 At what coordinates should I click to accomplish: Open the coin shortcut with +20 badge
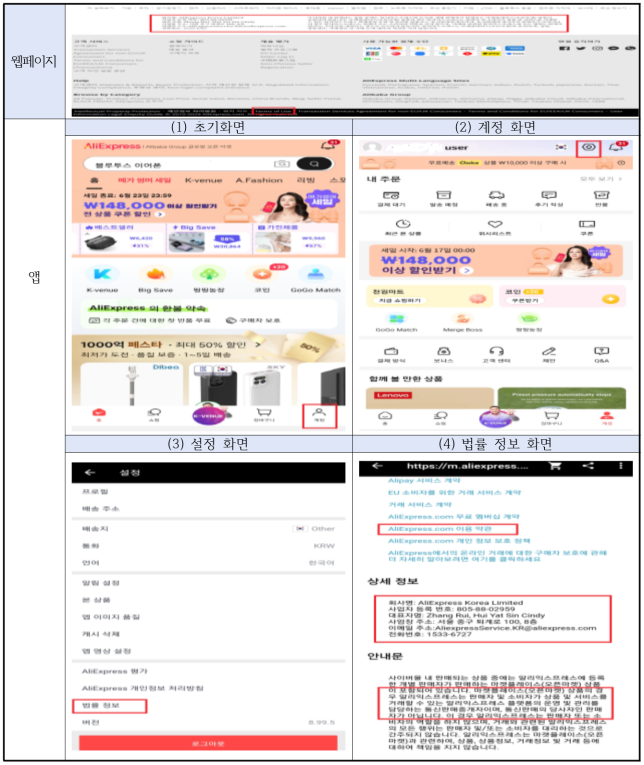263,274
